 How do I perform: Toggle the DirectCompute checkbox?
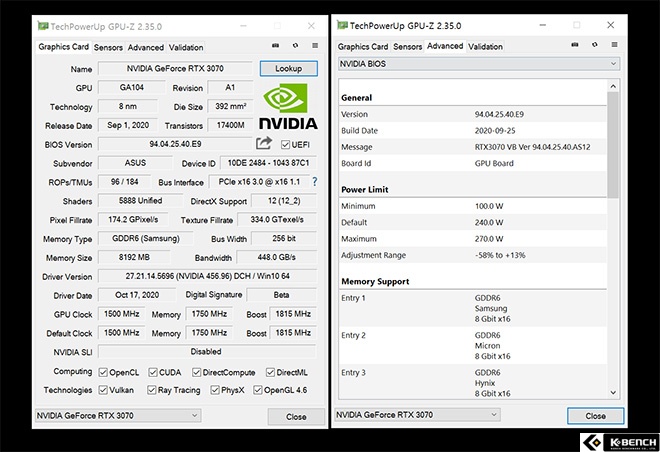(197, 372)
